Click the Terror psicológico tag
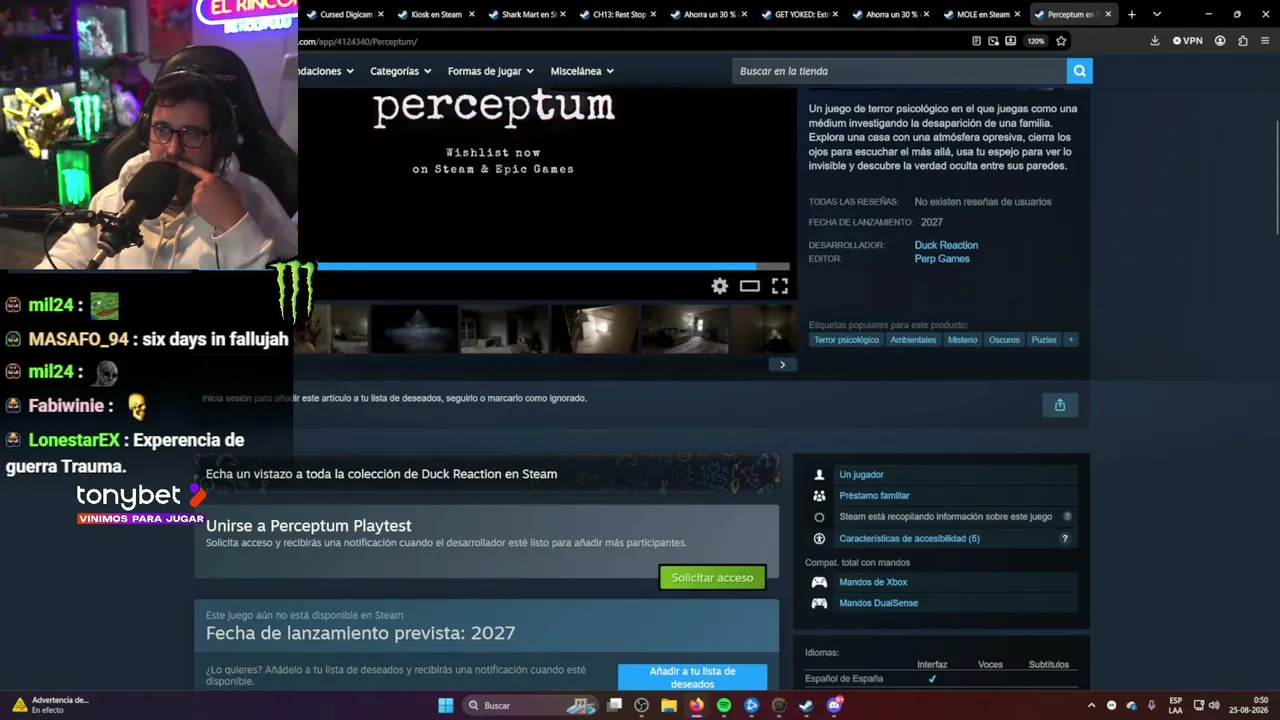Viewport: 1280px width, 720px height. coord(846,340)
